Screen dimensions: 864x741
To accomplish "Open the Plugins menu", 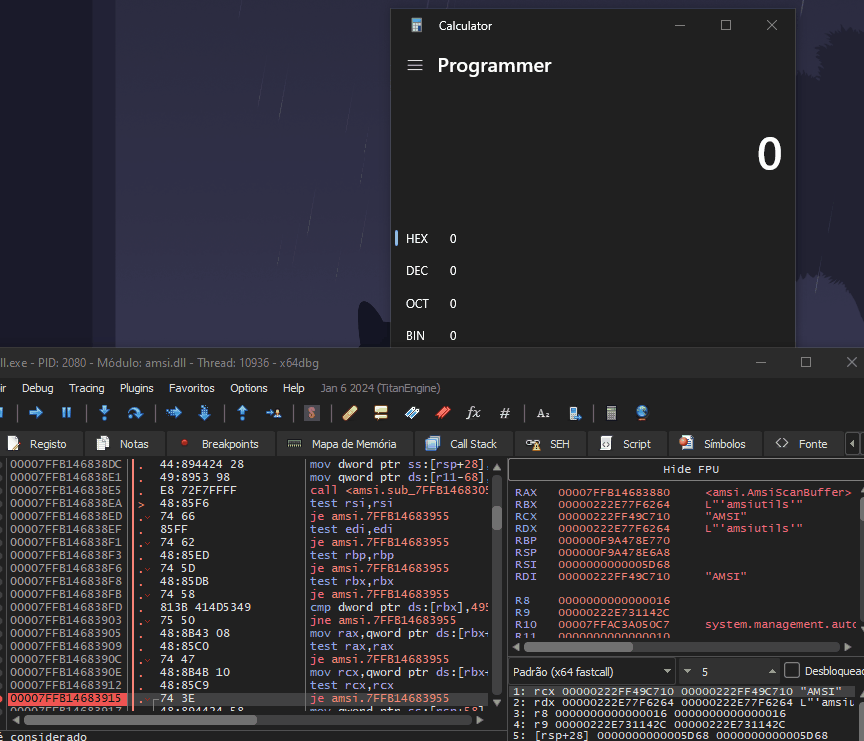I will 137,388.
